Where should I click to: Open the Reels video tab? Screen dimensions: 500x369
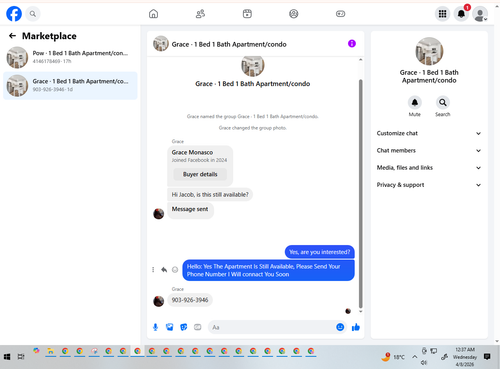tap(247, 14)
